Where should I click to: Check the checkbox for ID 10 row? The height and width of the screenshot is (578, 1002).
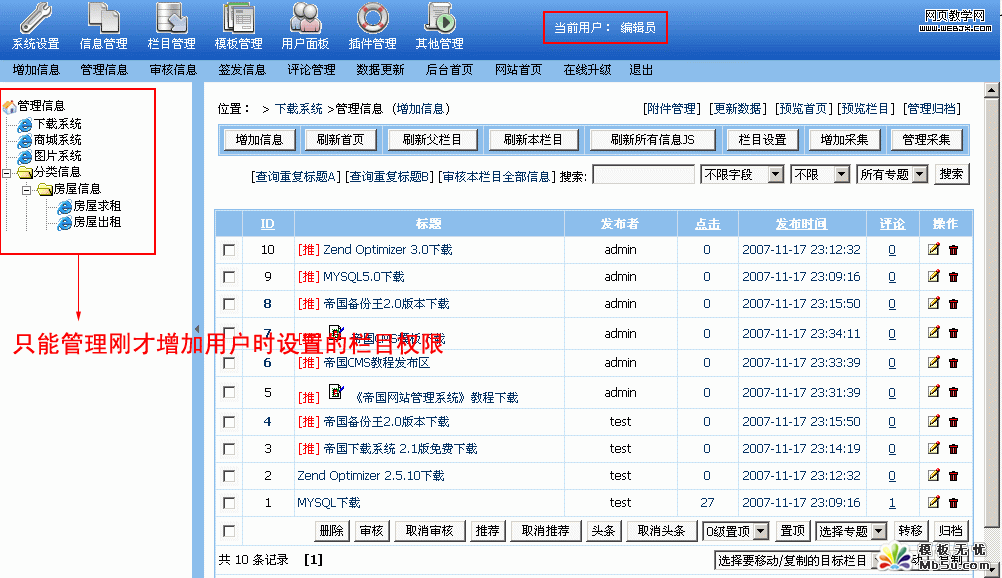pyautogui.click(x=229, y=250)
